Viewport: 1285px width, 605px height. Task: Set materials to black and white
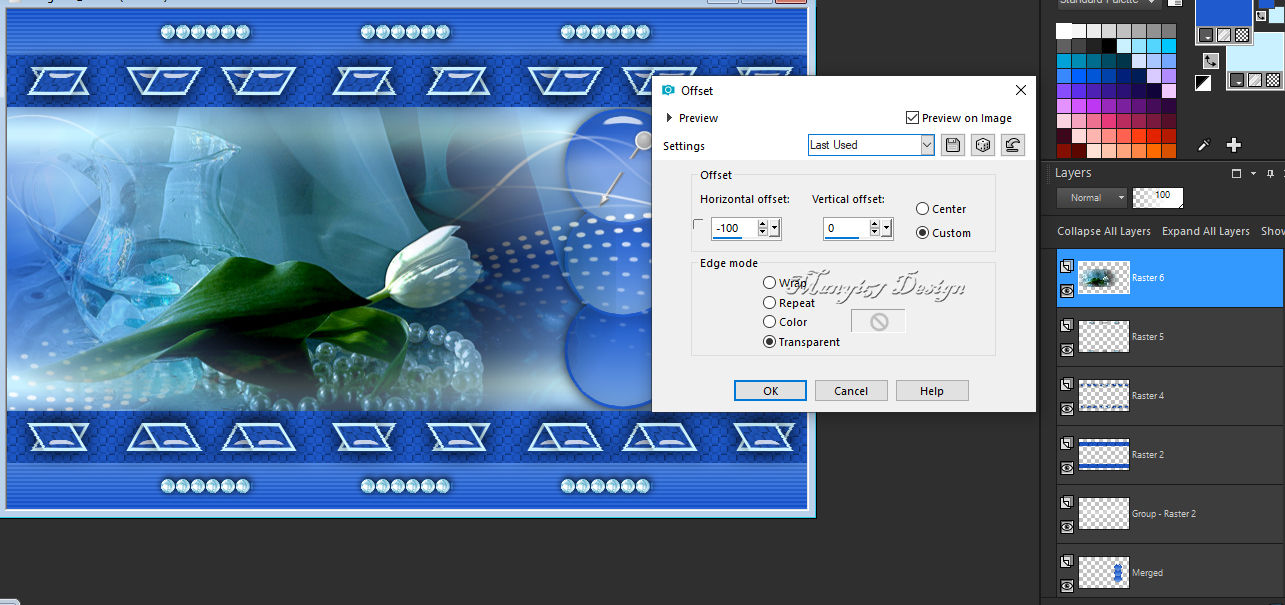[x=1203, y=83]
